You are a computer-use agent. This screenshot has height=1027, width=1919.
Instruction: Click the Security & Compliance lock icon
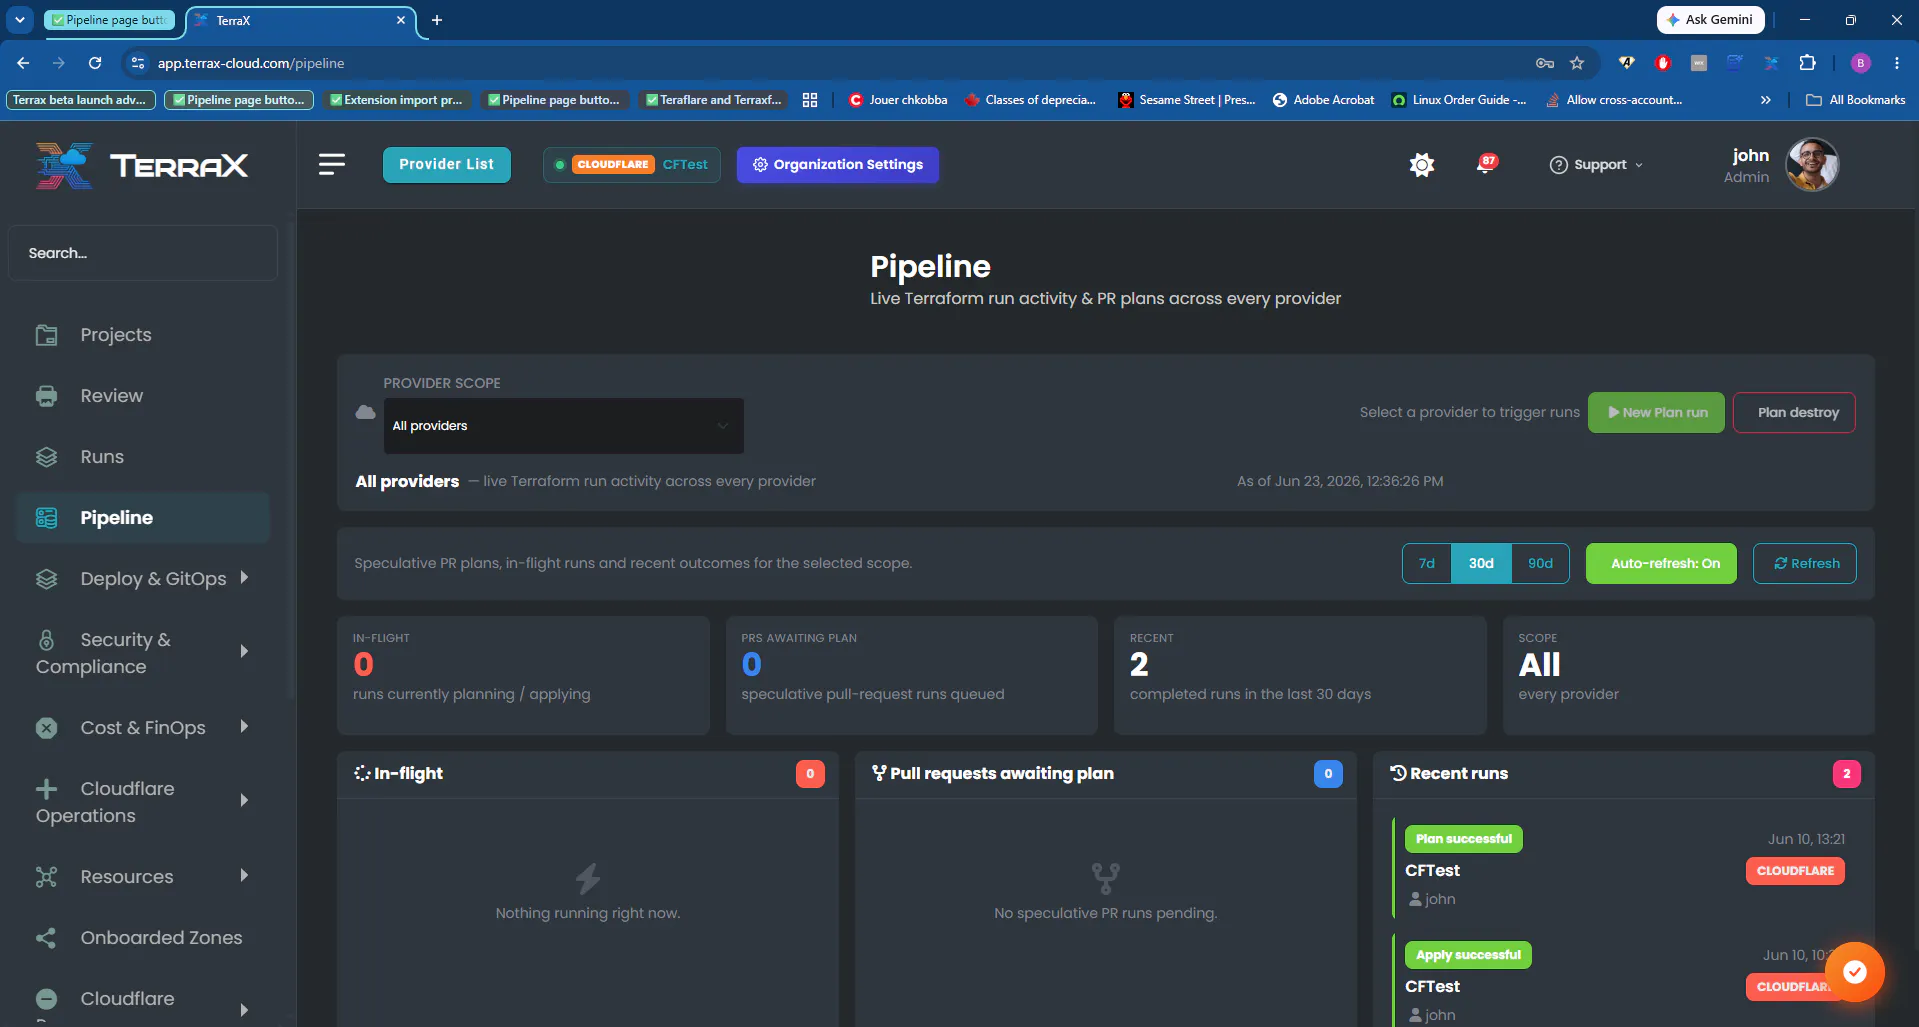point(47,640)
